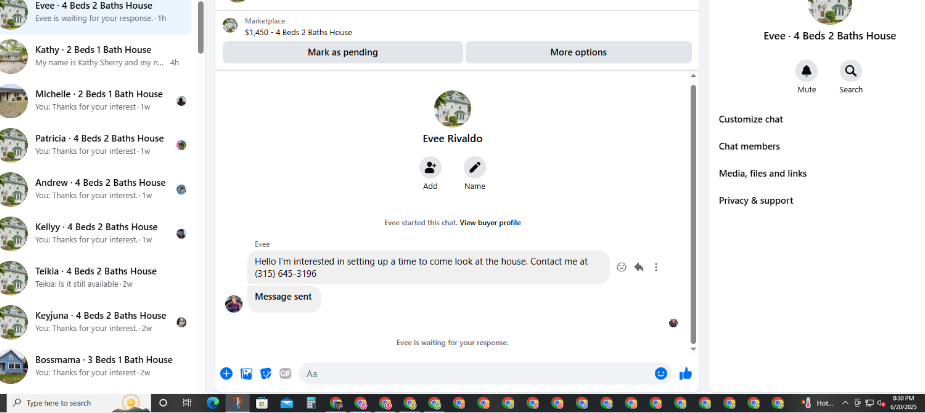
Task: Open more actions dots beside Evee's message
Action: click(656, 267)
